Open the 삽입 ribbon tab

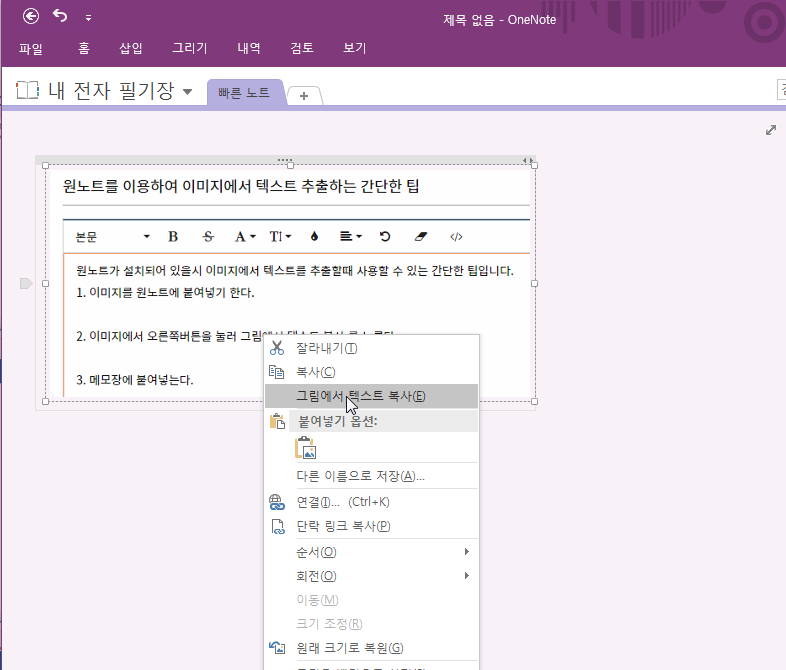click(x=131, y=48)
